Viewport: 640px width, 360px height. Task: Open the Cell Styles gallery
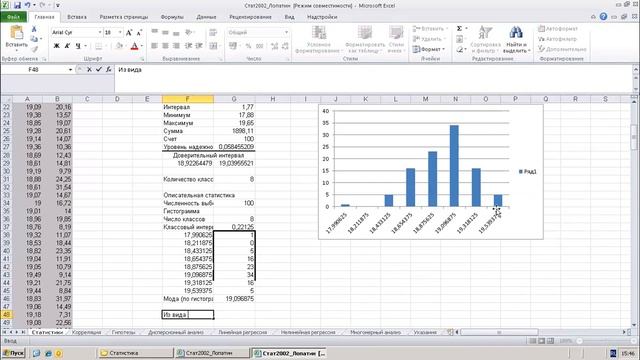pos(396,39)
